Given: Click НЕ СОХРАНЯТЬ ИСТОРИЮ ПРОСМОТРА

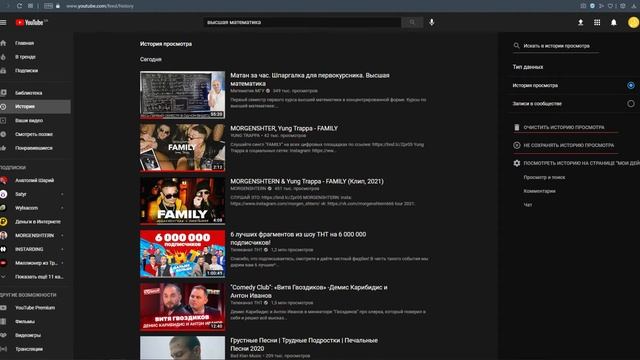Looking at the screenshot, I should click(x=568, y=145).
